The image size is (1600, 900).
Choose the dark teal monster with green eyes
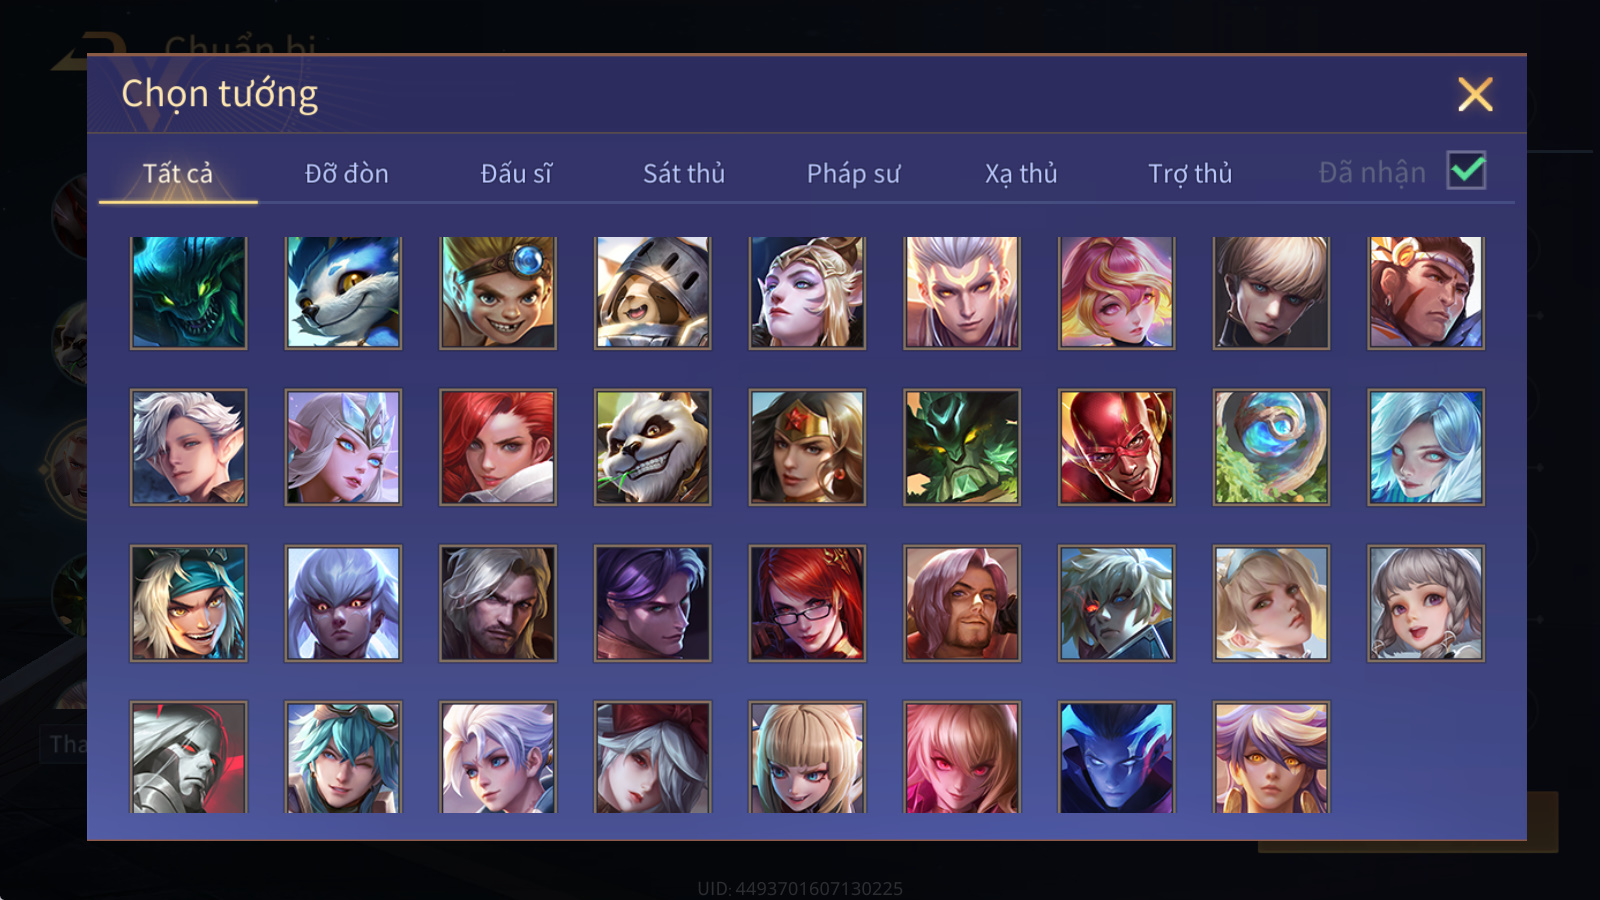coord(188,292)
